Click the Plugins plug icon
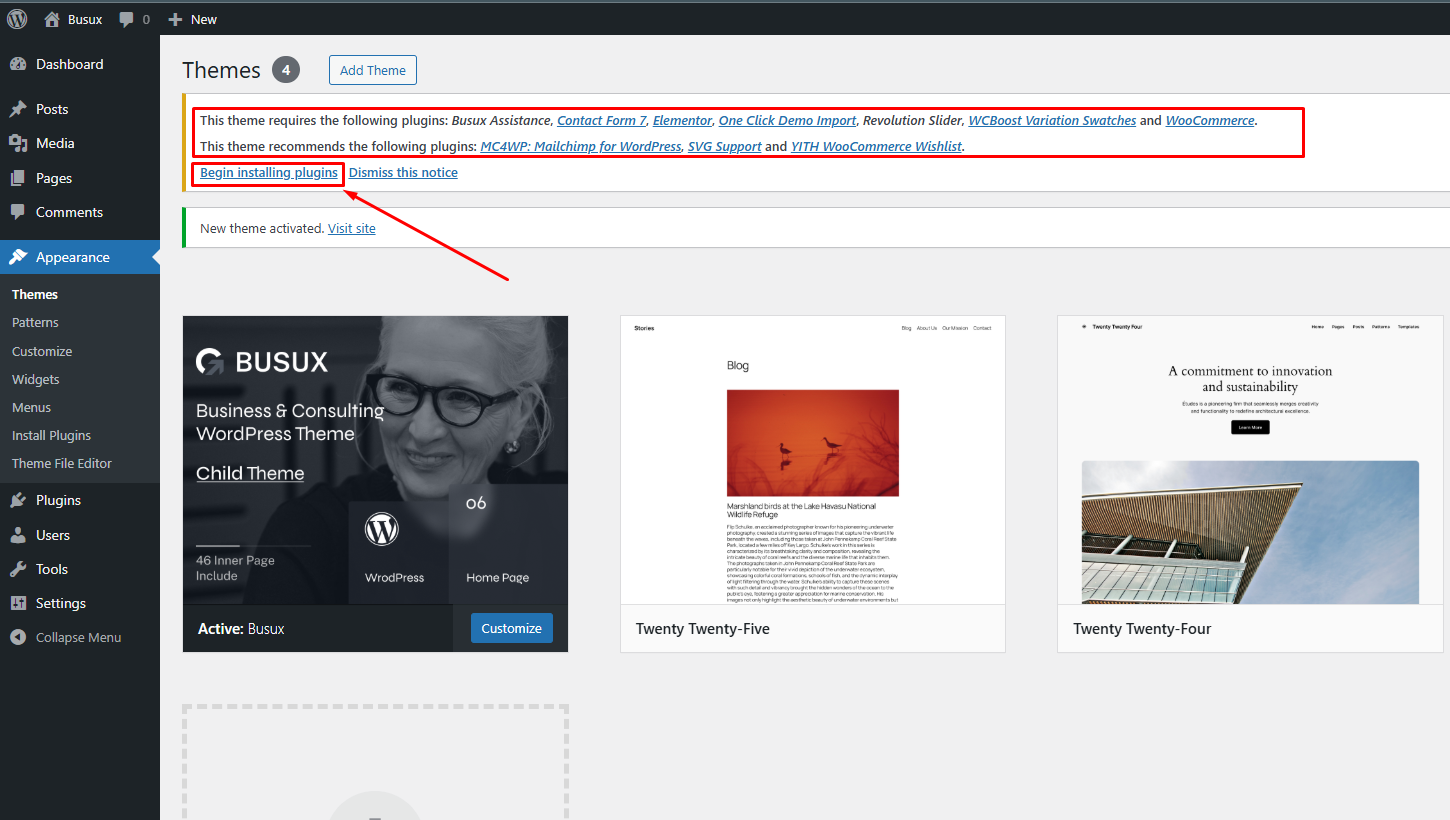This screenshot has height=820, width=1450. 18,500
